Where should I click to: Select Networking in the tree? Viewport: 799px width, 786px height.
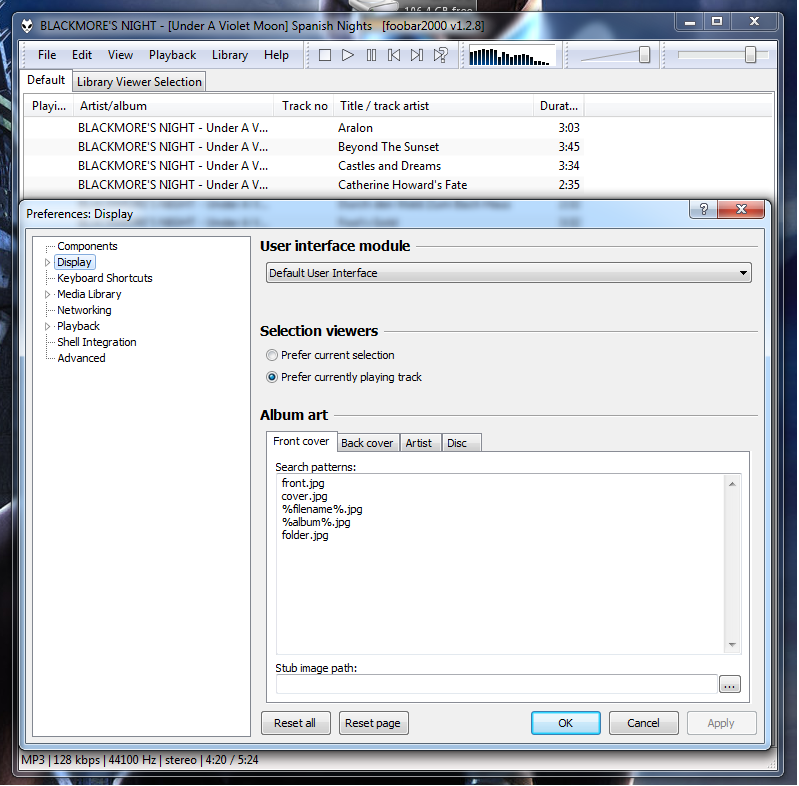click(x=84, y=310)
